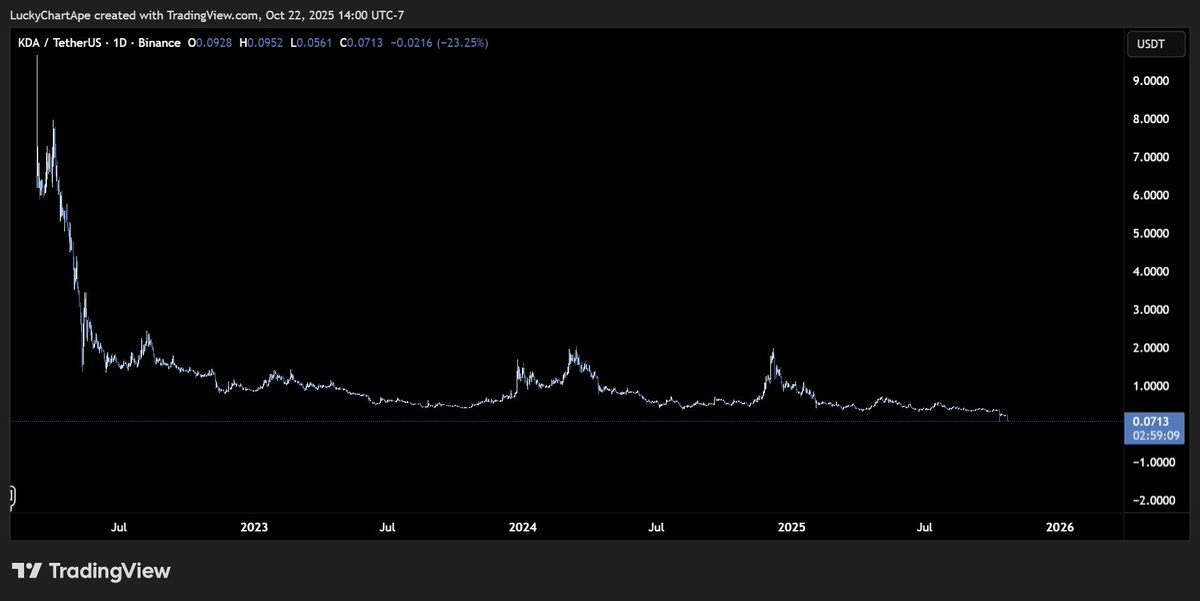Click the percentage change value -23.25%
Viewport: 1200px width, 601px height.
(463, 42)
